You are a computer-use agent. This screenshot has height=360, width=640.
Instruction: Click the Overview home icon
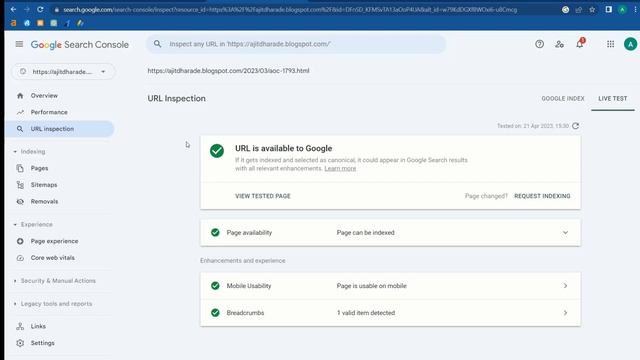point(20,96)
